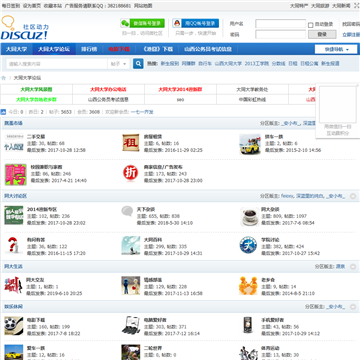
Task: Click the home icon in breadcrumb
Action: (3, 78)
